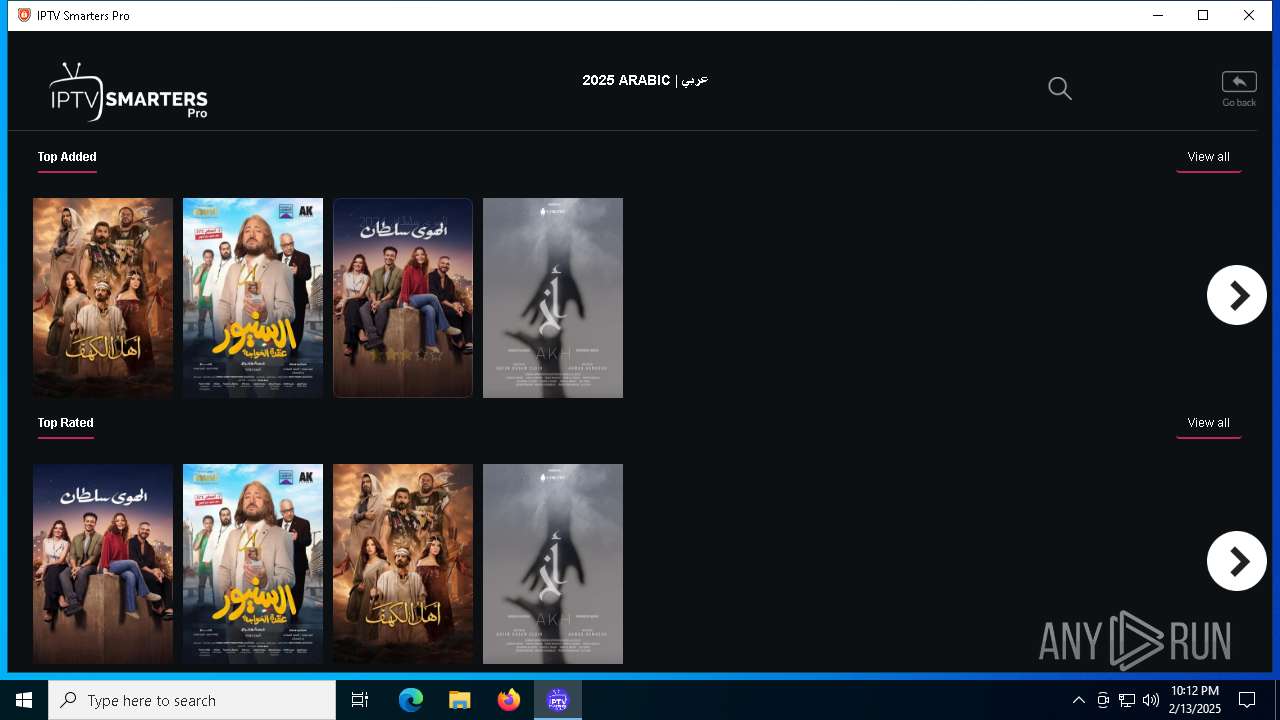Open first Top Rated poster of friends on wall
The width and height of the screenshot is (1280, 720).
pos(103,564)
